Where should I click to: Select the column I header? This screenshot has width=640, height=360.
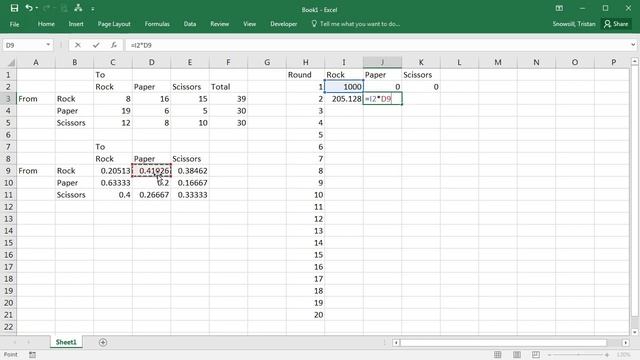(x=344, y=62)
